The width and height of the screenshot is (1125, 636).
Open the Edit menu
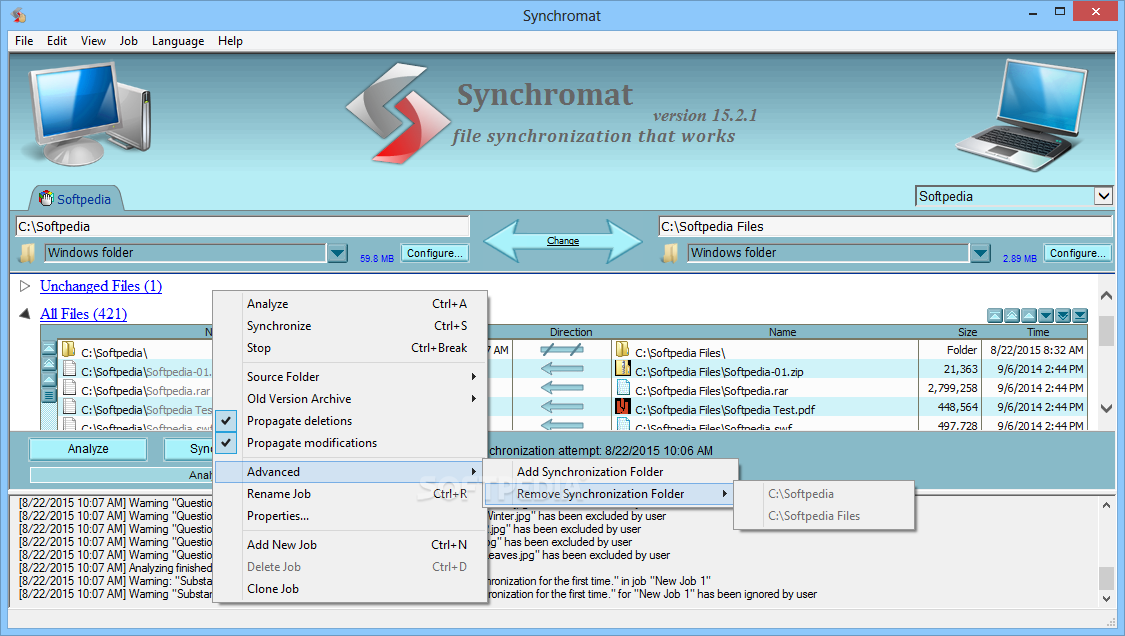(x=57, y=41)
